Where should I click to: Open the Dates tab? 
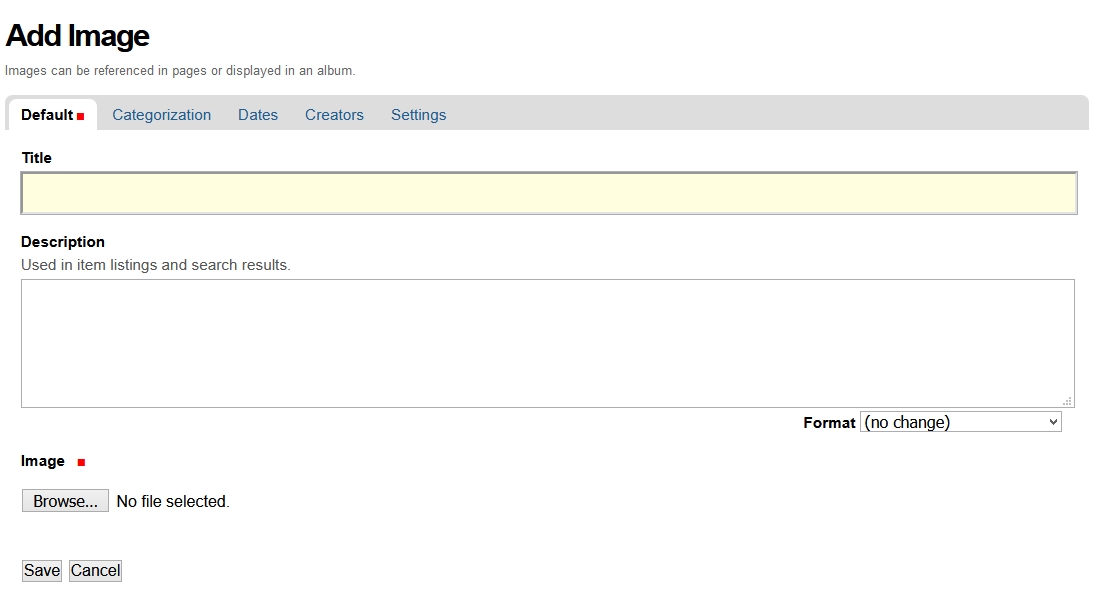tap(258, 115)
